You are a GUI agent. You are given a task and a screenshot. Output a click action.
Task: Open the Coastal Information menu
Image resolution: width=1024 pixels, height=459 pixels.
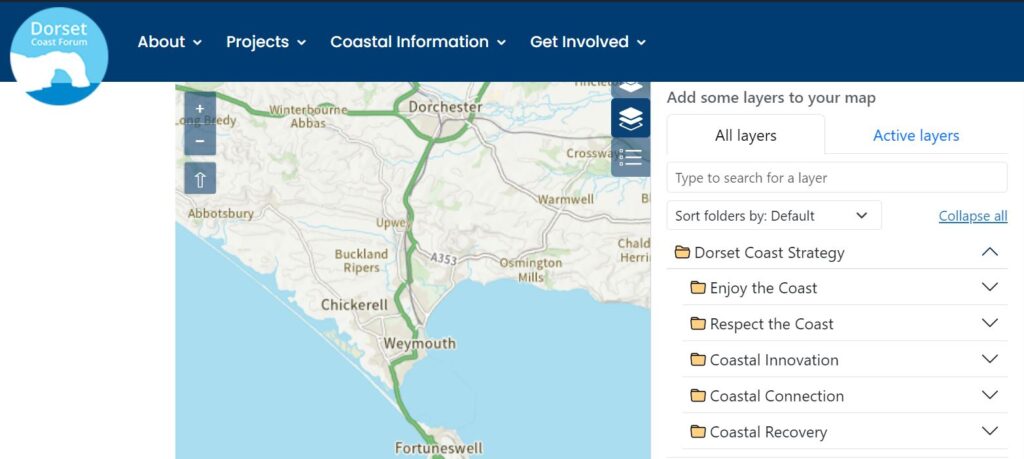click(x=418, y=42)
